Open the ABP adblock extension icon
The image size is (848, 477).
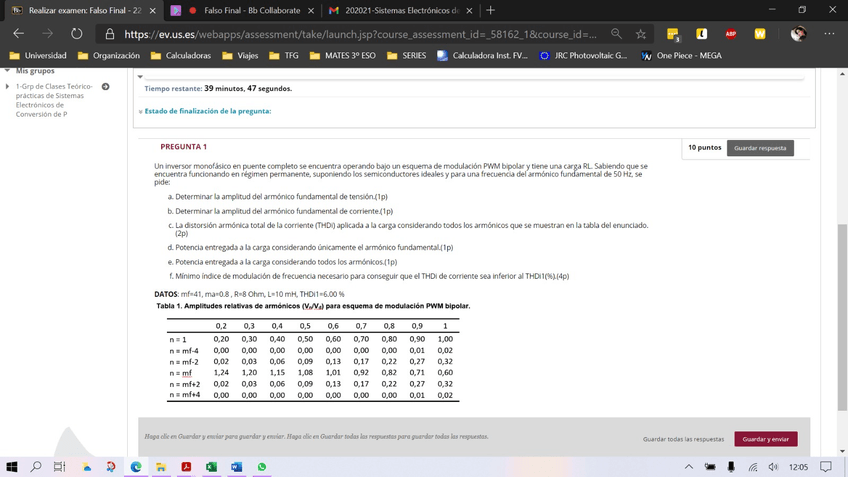point(731,34)
